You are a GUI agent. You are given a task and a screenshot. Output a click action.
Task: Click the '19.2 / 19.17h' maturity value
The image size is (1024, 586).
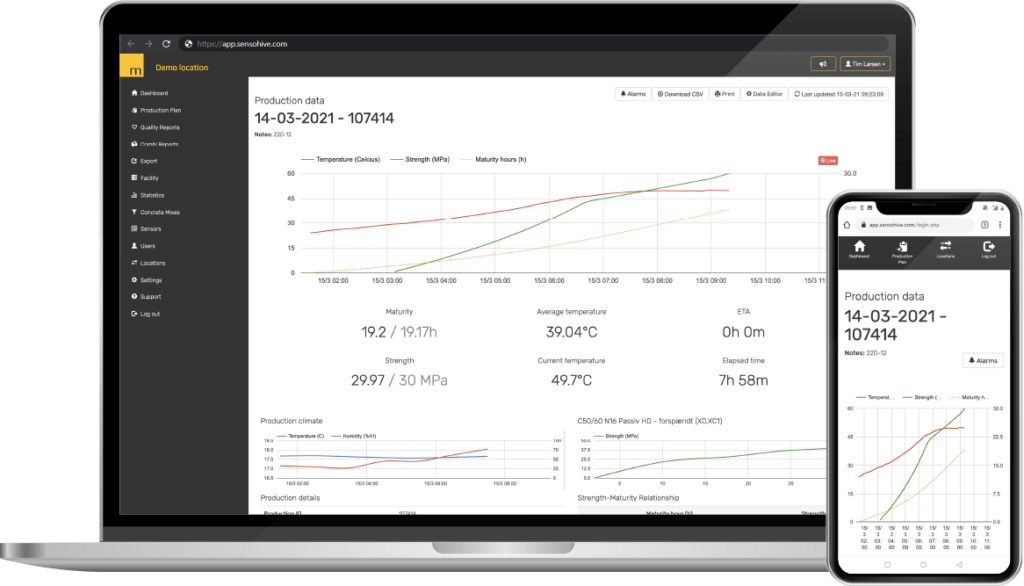[399, 332]
